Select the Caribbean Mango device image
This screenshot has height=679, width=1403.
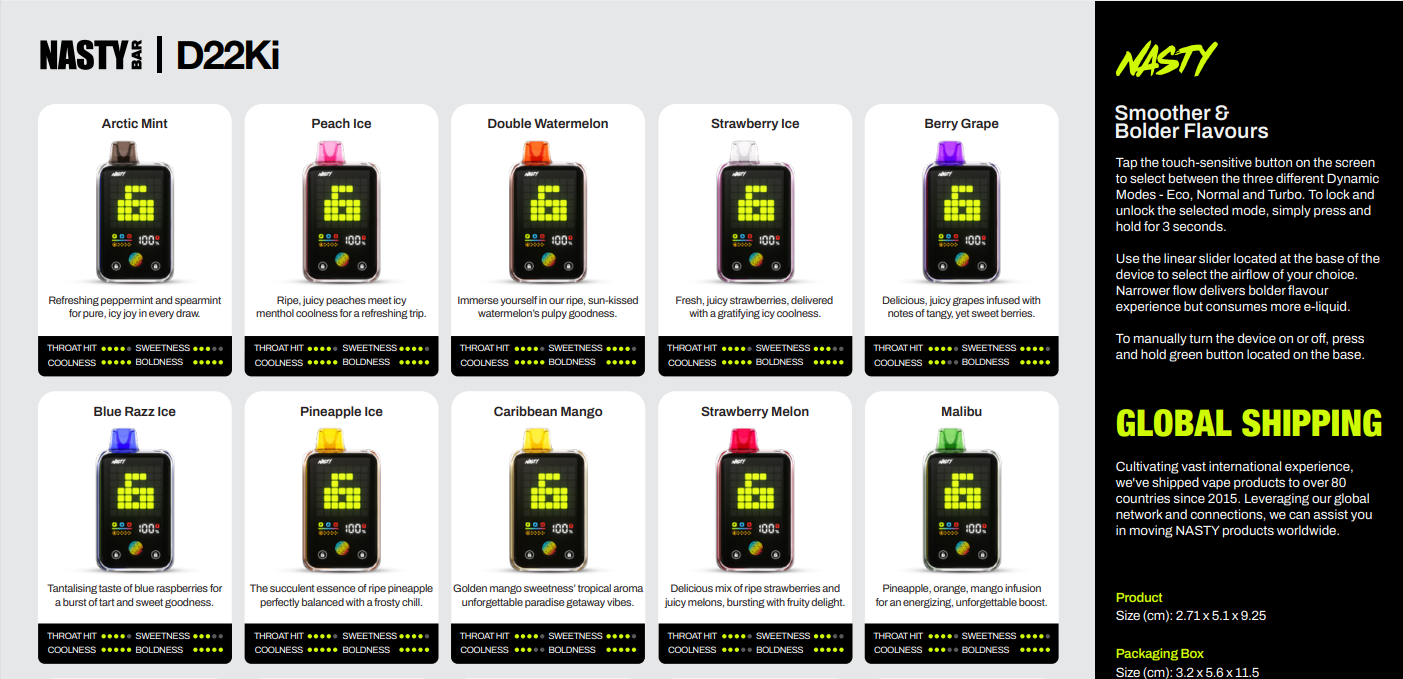click(x=548, y=500)
